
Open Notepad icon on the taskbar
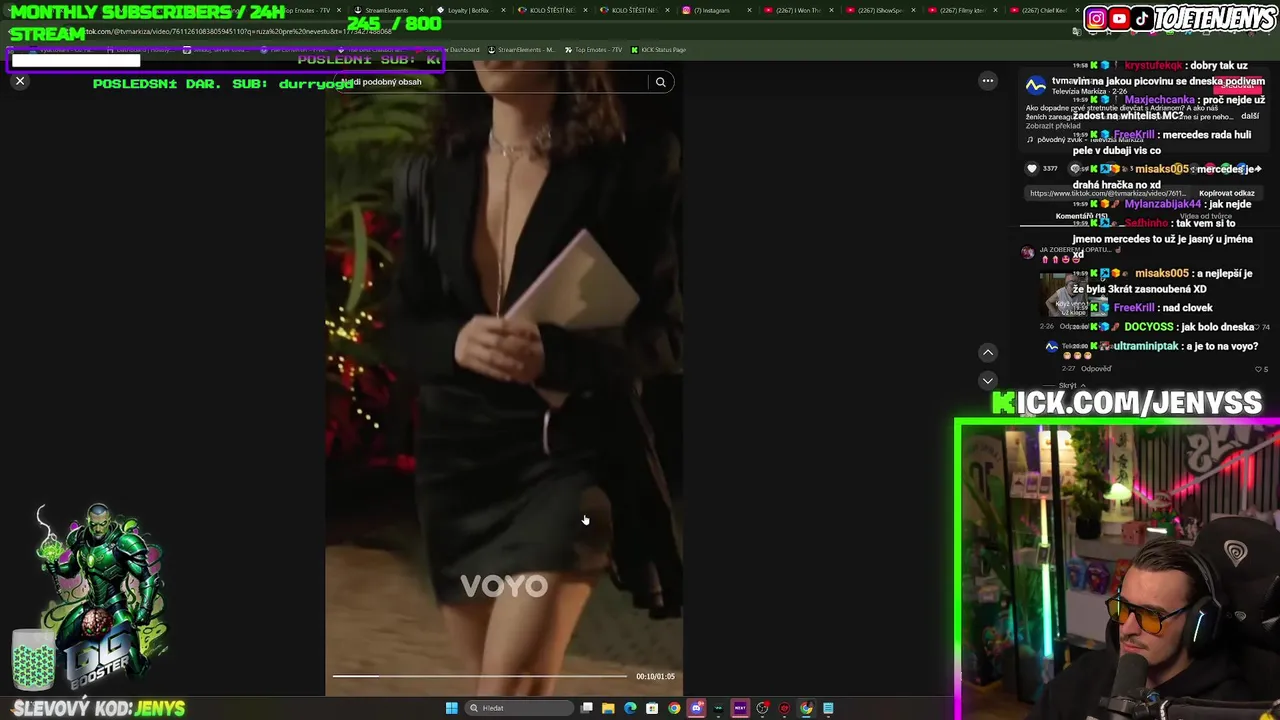[828, 708]
